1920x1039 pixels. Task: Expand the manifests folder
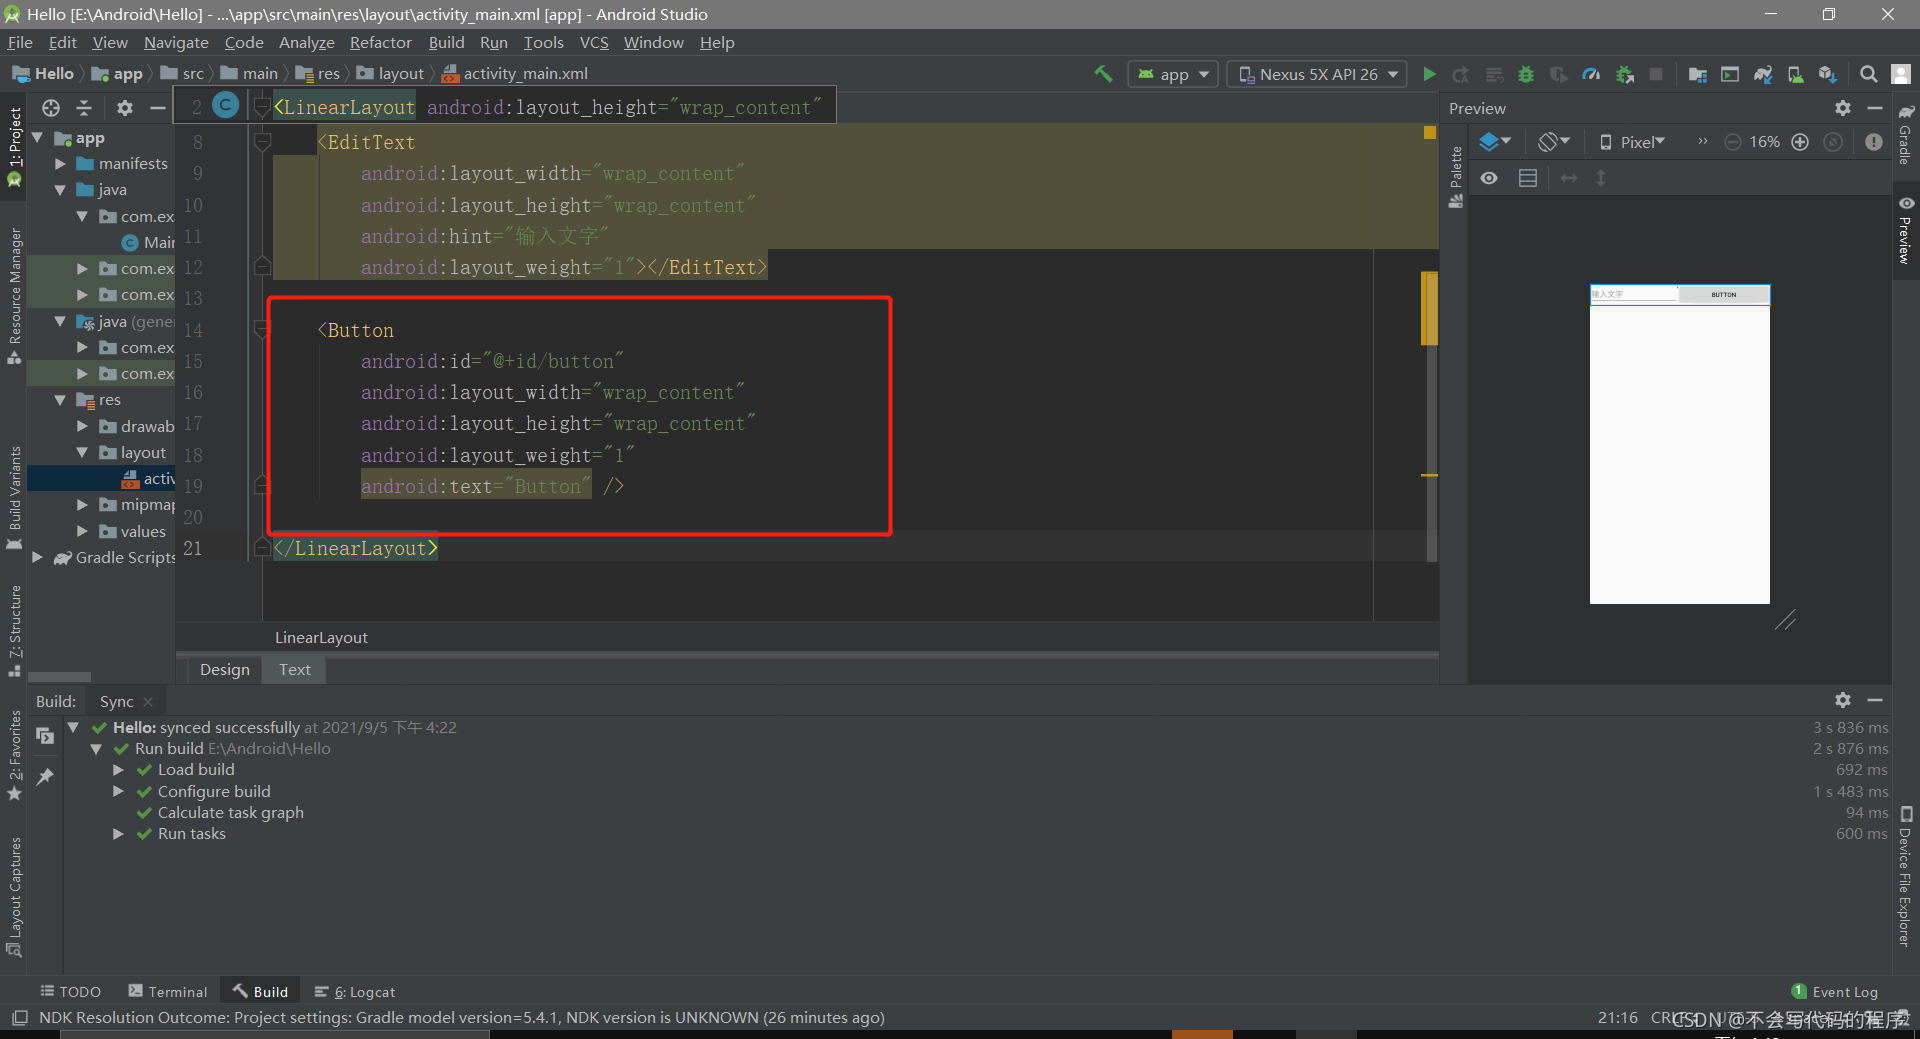coord(60,163)
